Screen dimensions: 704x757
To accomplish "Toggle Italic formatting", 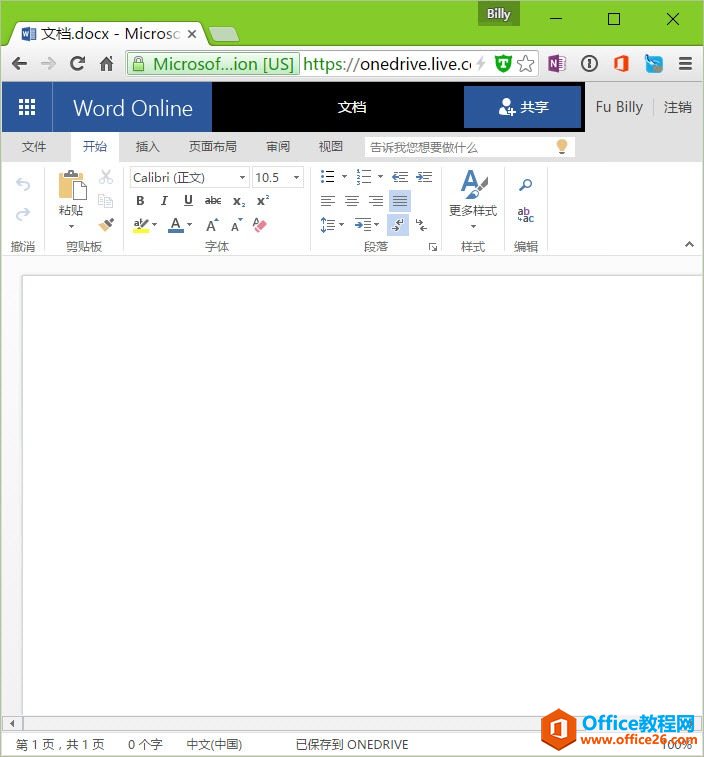I will point(164,200).
